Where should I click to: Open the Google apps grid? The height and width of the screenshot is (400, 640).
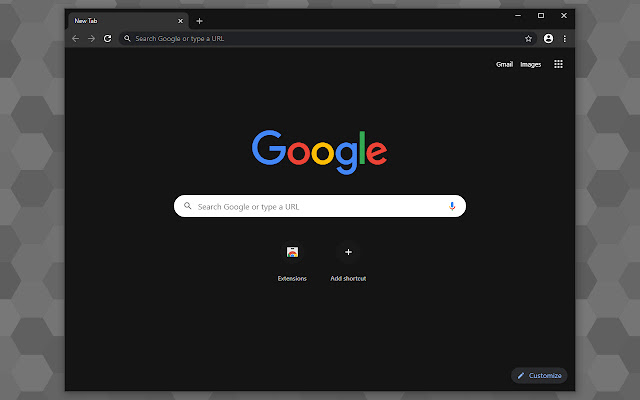coord(558,64)
